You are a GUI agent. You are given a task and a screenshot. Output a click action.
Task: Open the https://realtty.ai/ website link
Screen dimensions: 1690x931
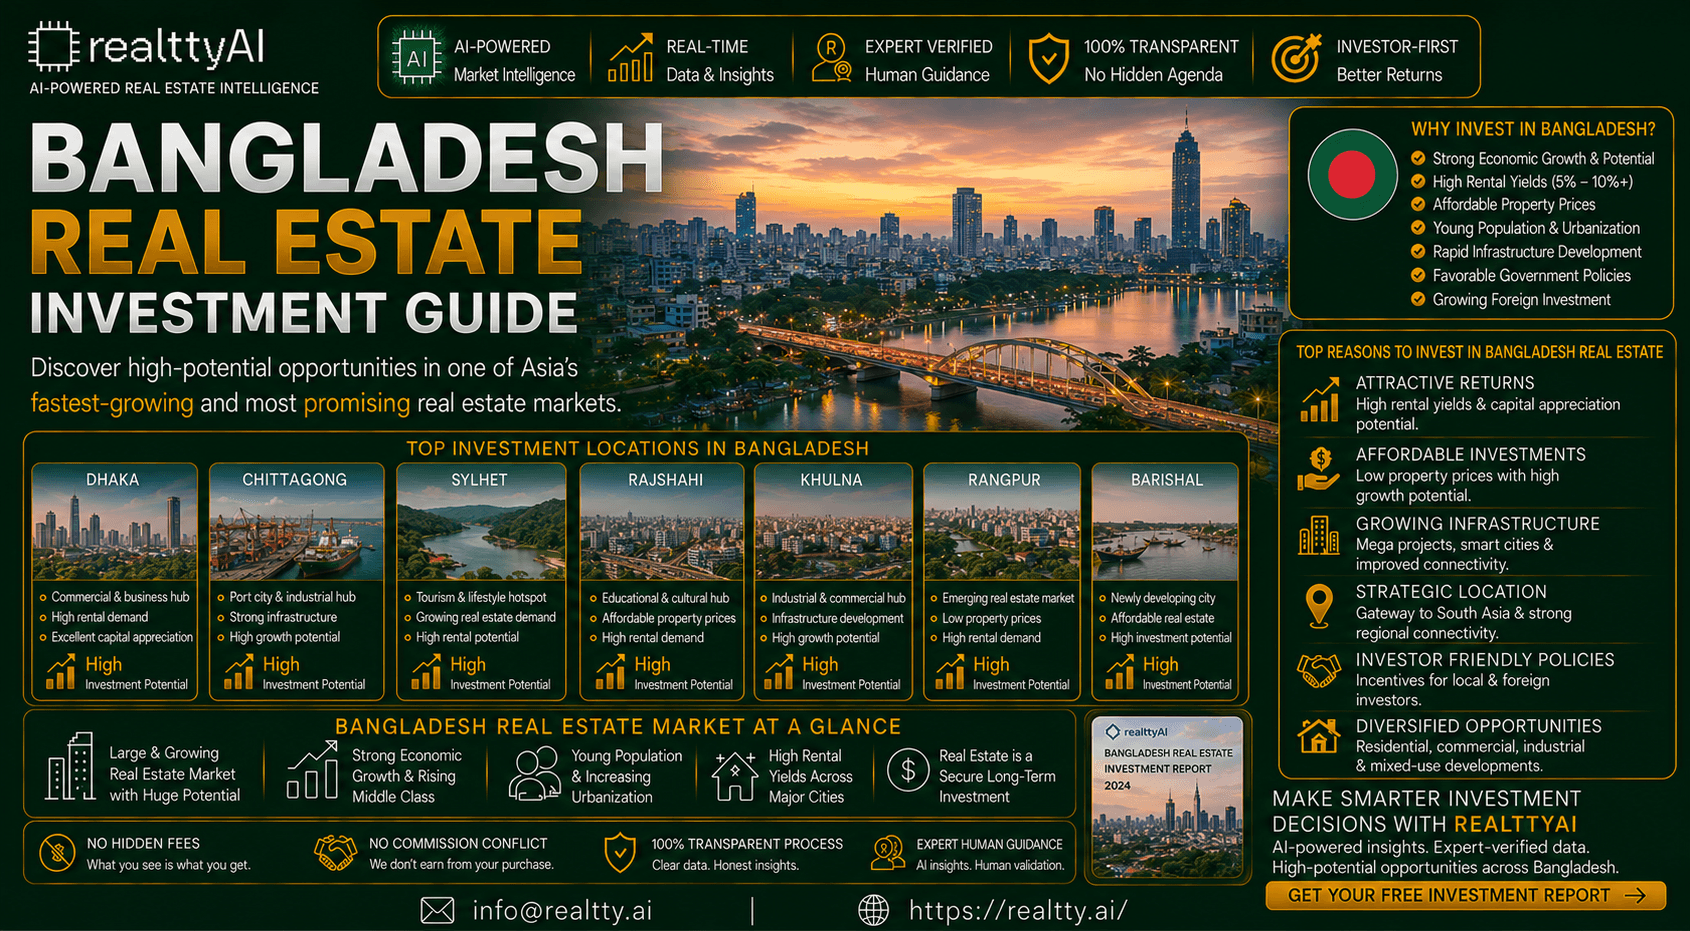(1018, 910)
